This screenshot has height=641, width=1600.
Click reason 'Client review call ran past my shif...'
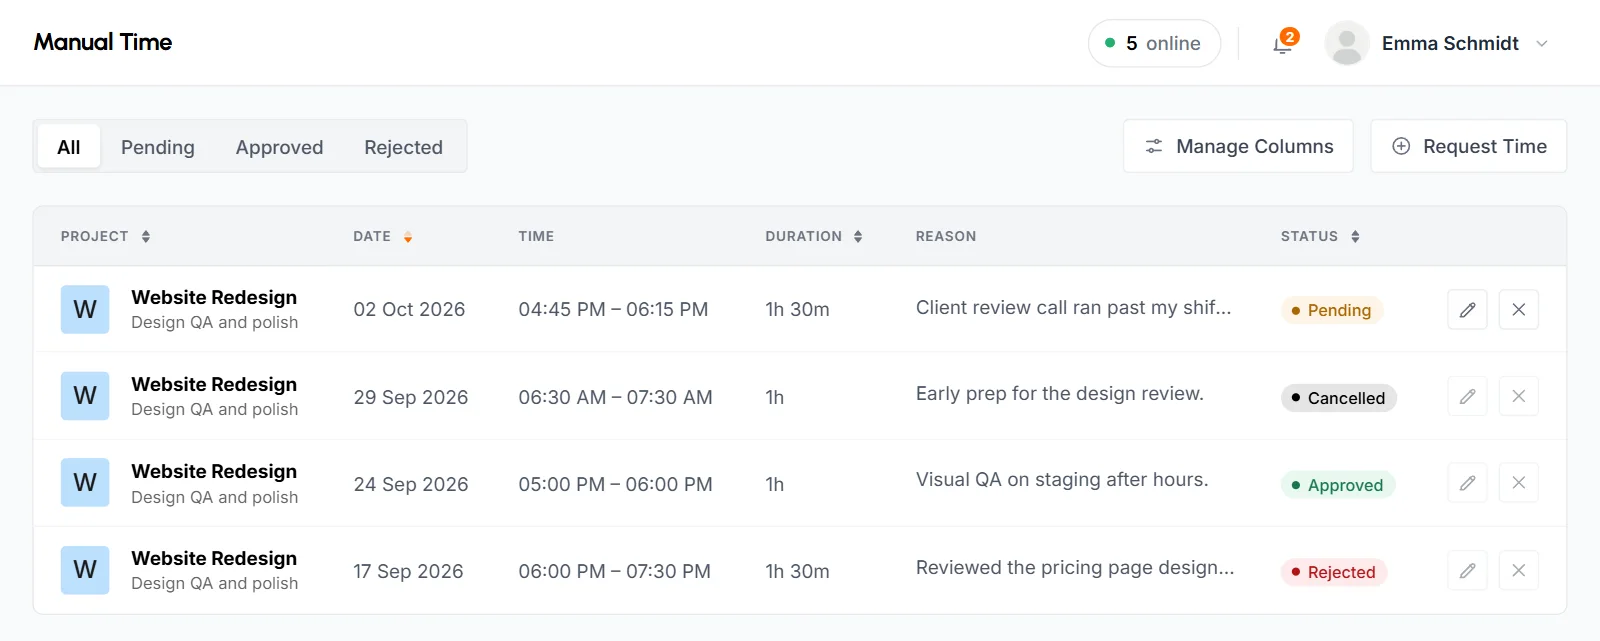pyautogui.click(x=1074, y=307)
